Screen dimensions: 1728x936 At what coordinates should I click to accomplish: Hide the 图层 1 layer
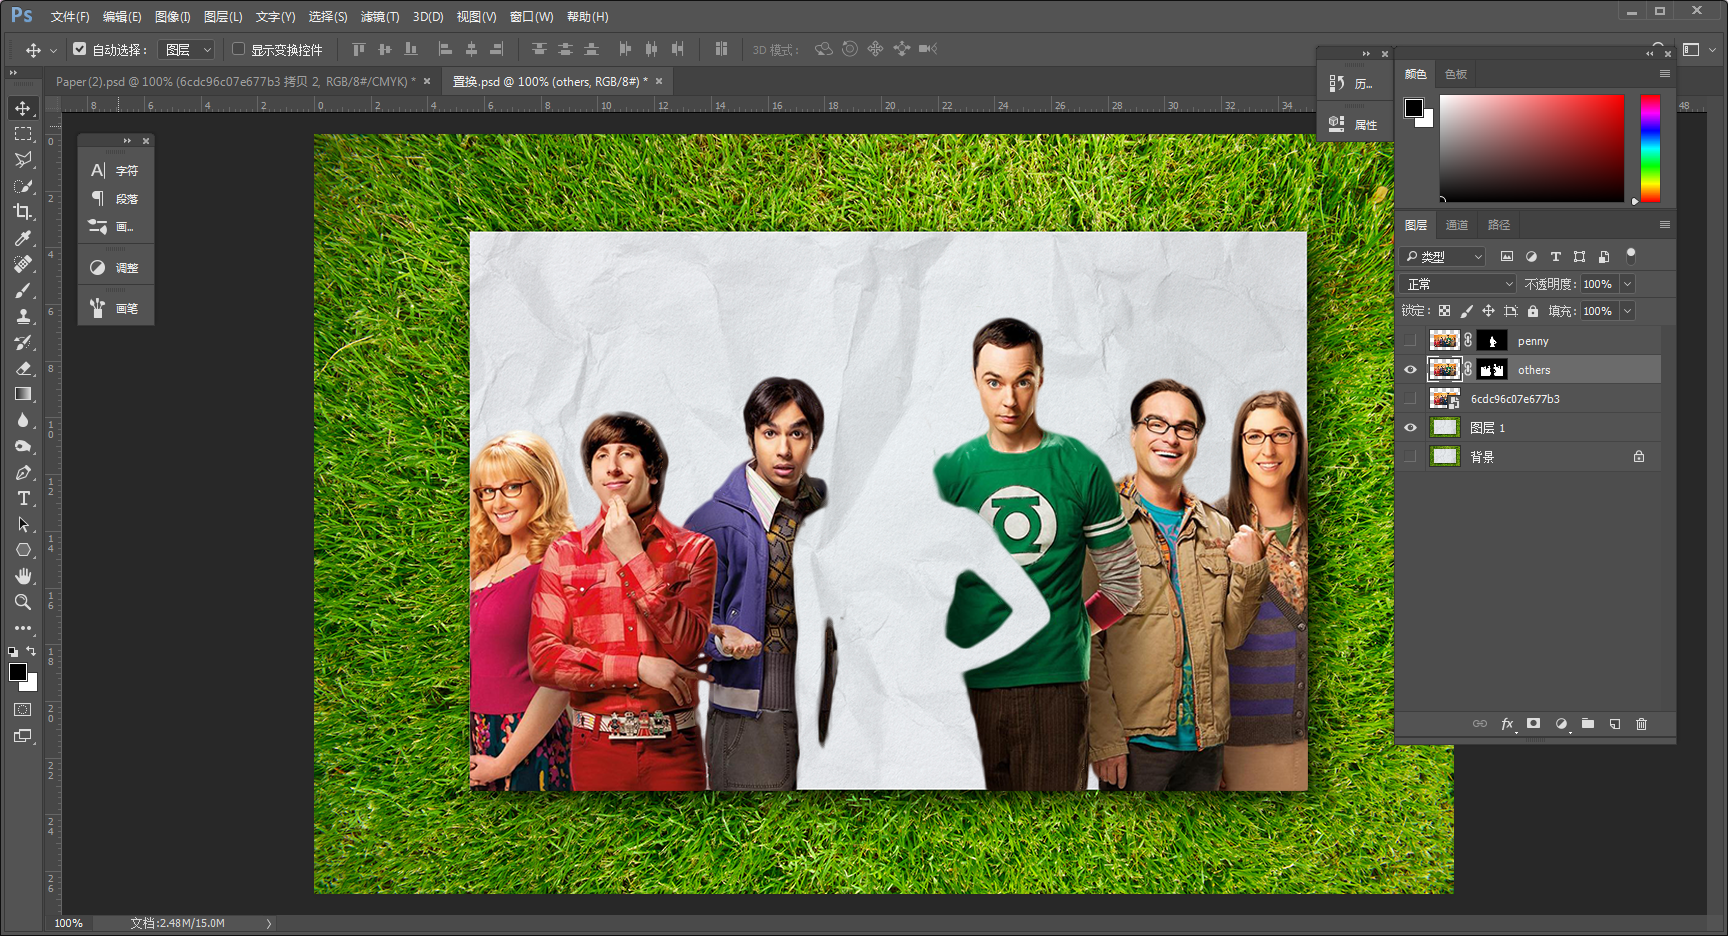[x=1410, y=428]
